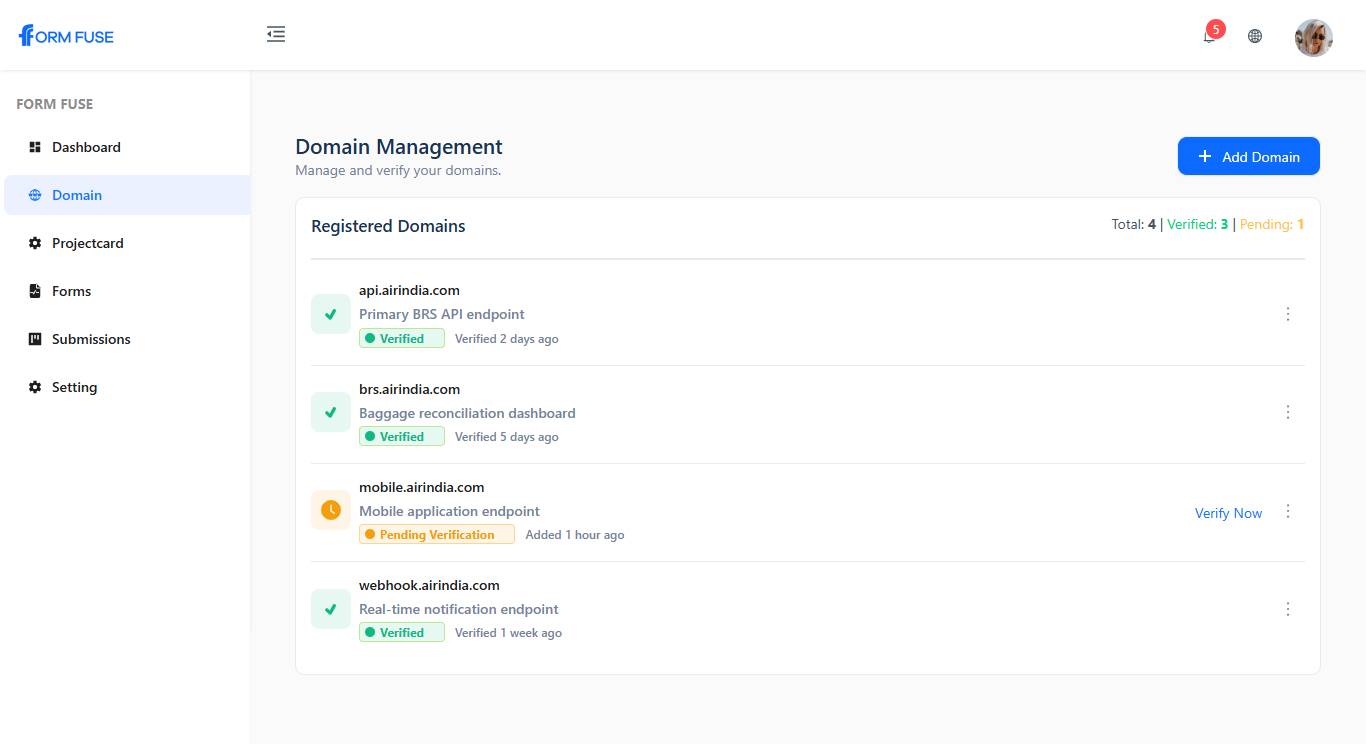Open the kebab menu for api.airindia.com

[x=1288, y=313]
